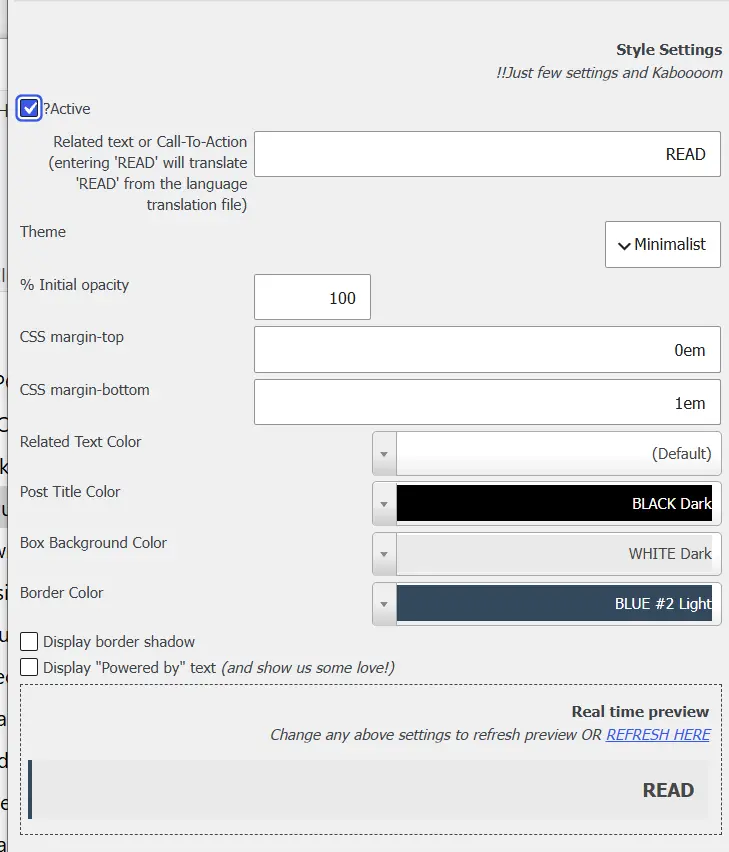Expand Box Background Color dropdown arrow
The height and width of the screenshot is (852, 729).
384,554
